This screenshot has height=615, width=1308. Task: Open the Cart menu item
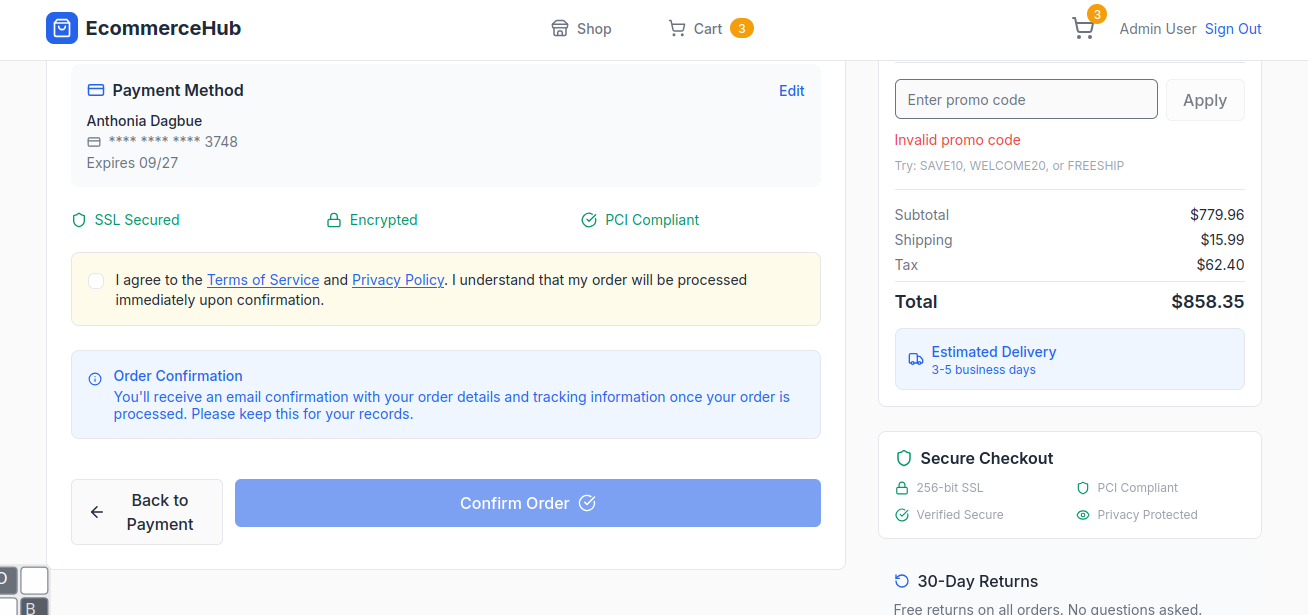[x=707, y=29]
